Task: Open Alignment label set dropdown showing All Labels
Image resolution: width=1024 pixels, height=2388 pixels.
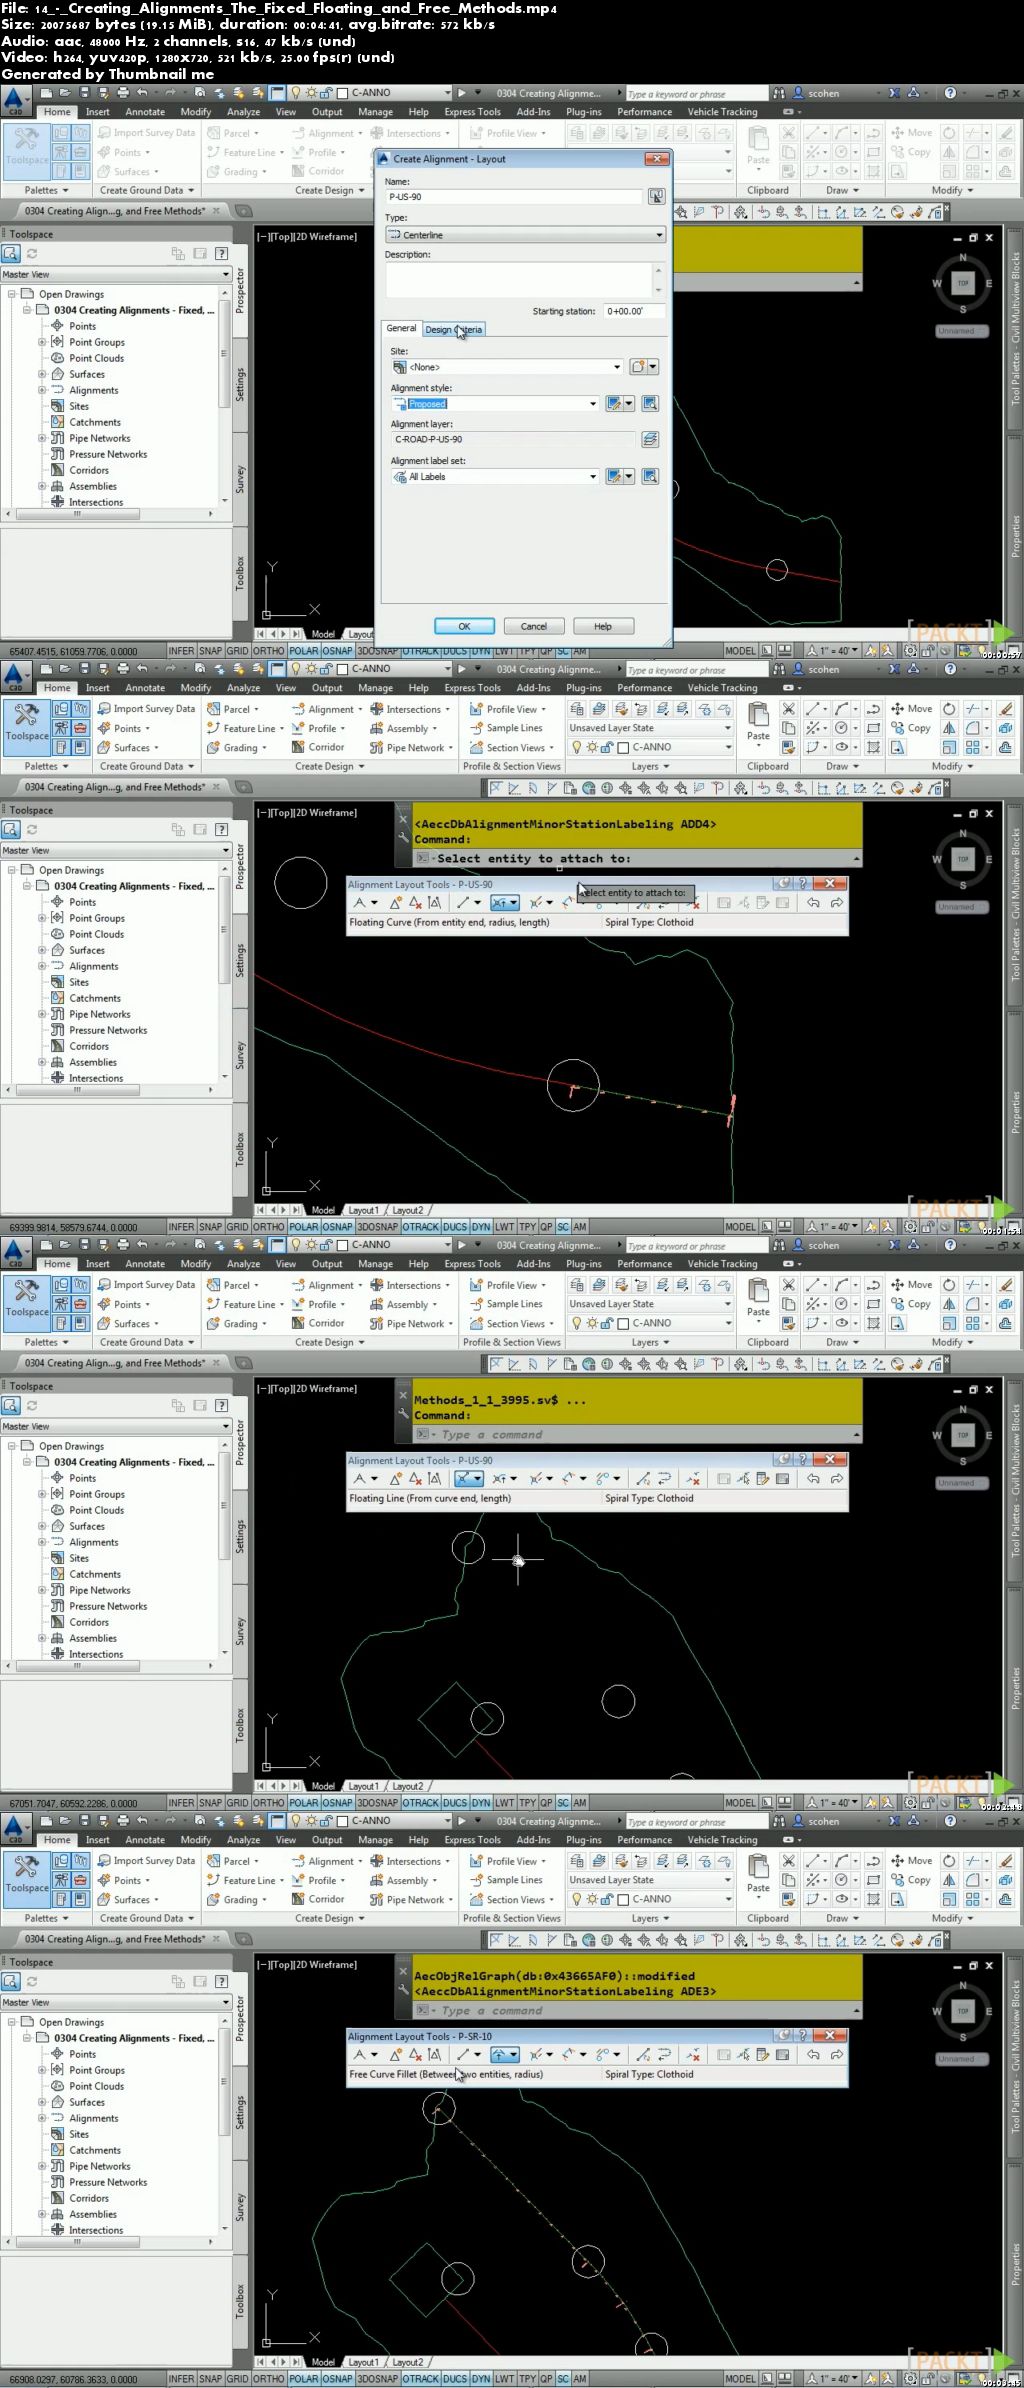Action: [495, 477]
